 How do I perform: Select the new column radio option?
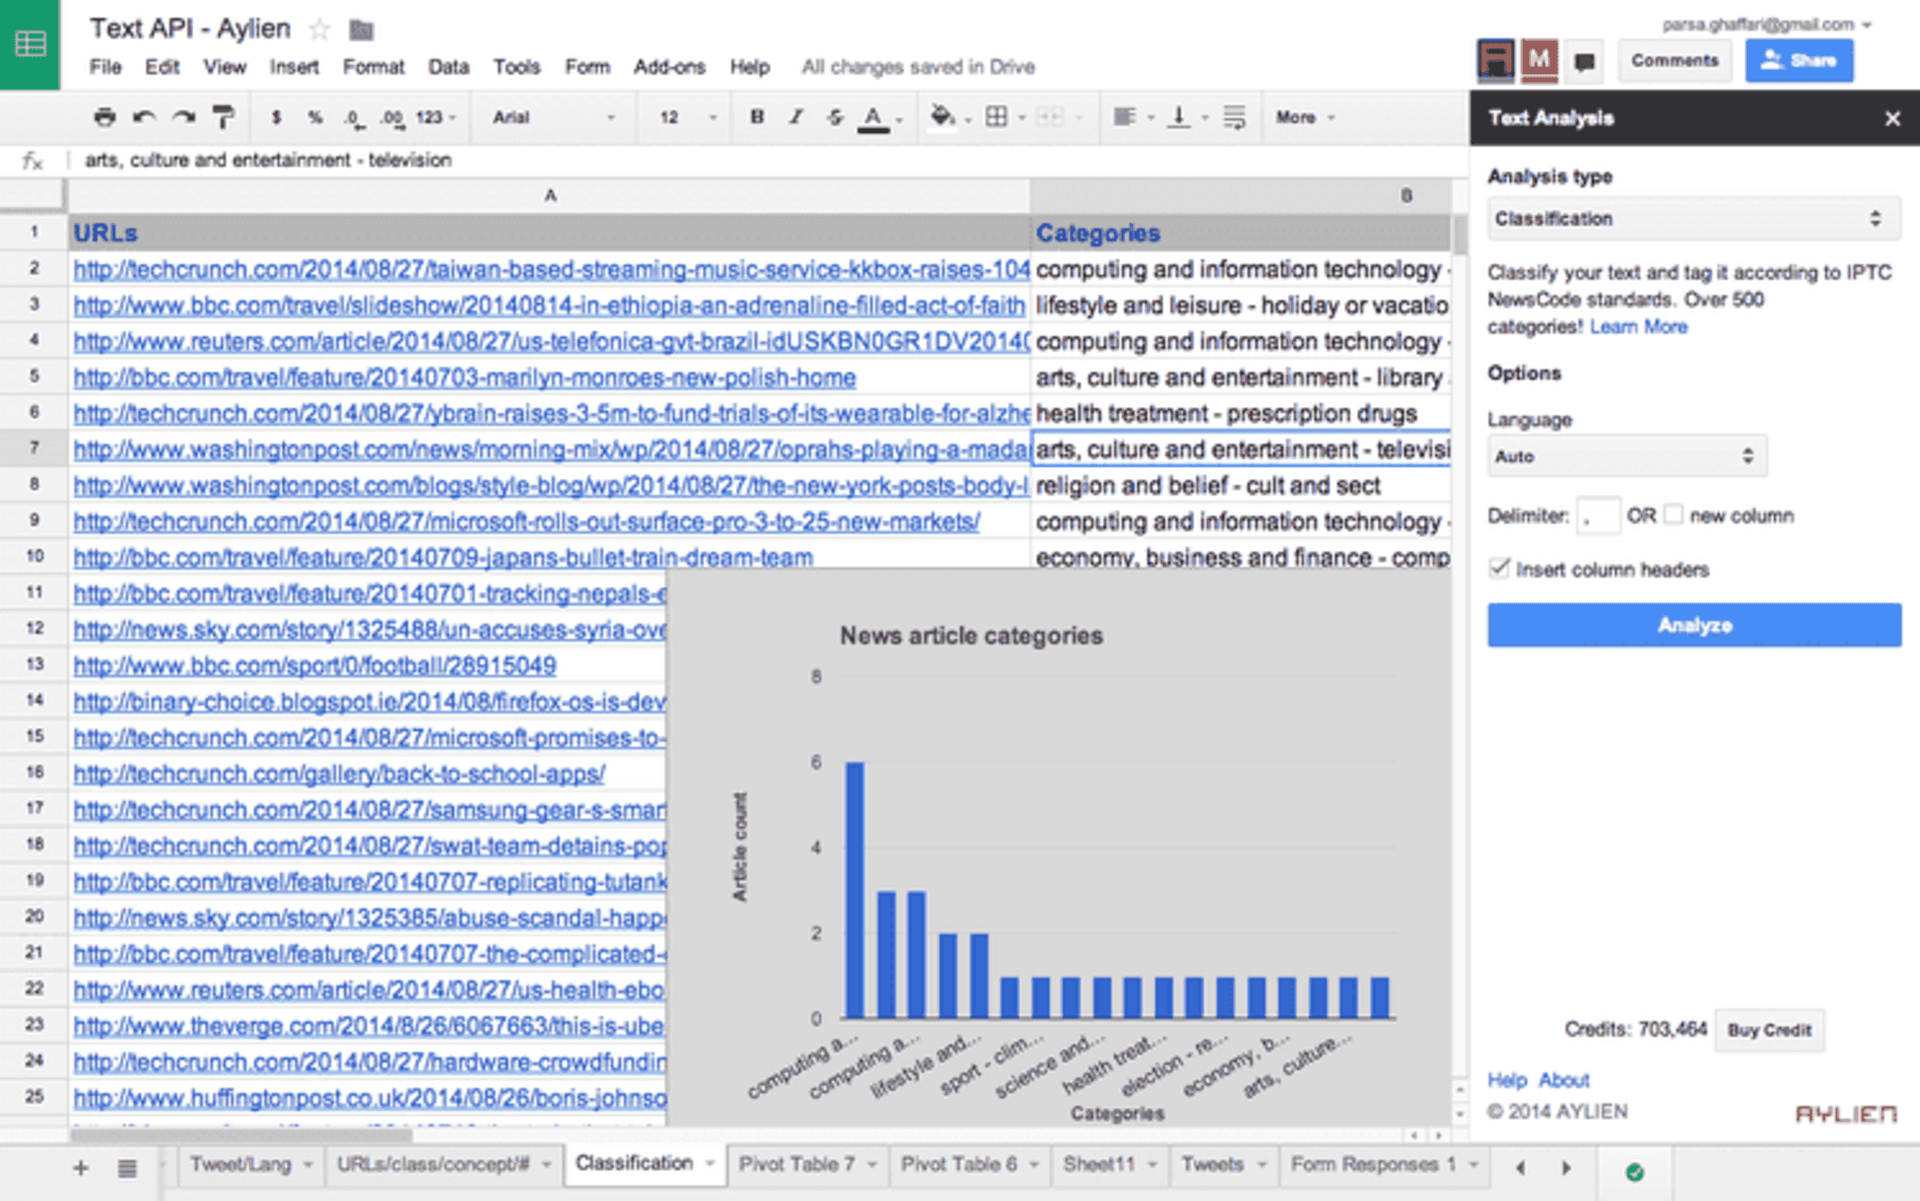pos(1674,514)
